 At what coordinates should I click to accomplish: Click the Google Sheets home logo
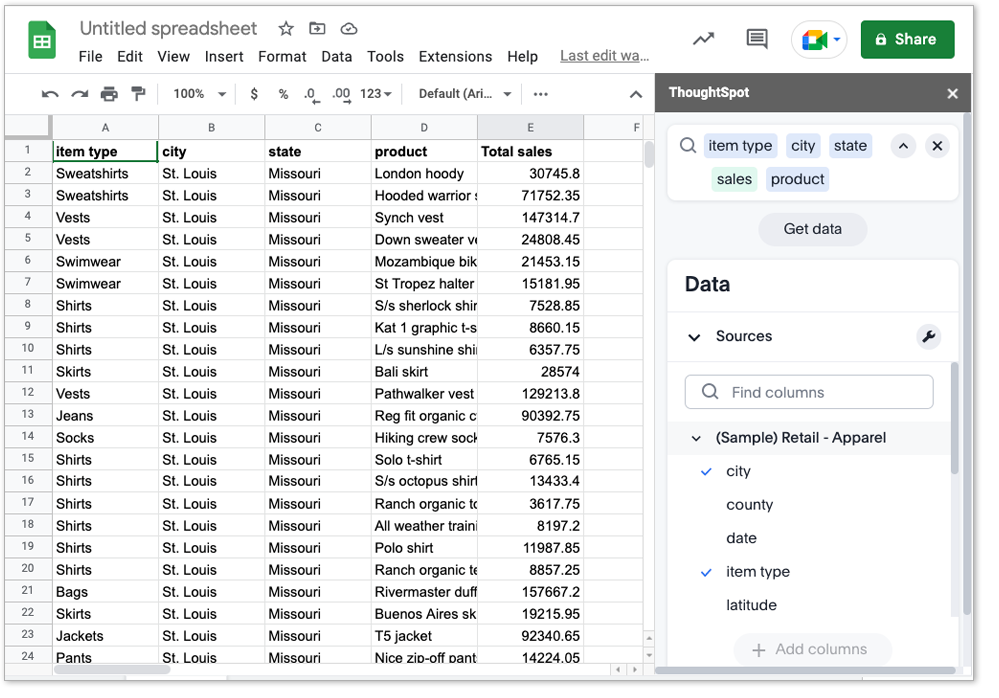40,40
